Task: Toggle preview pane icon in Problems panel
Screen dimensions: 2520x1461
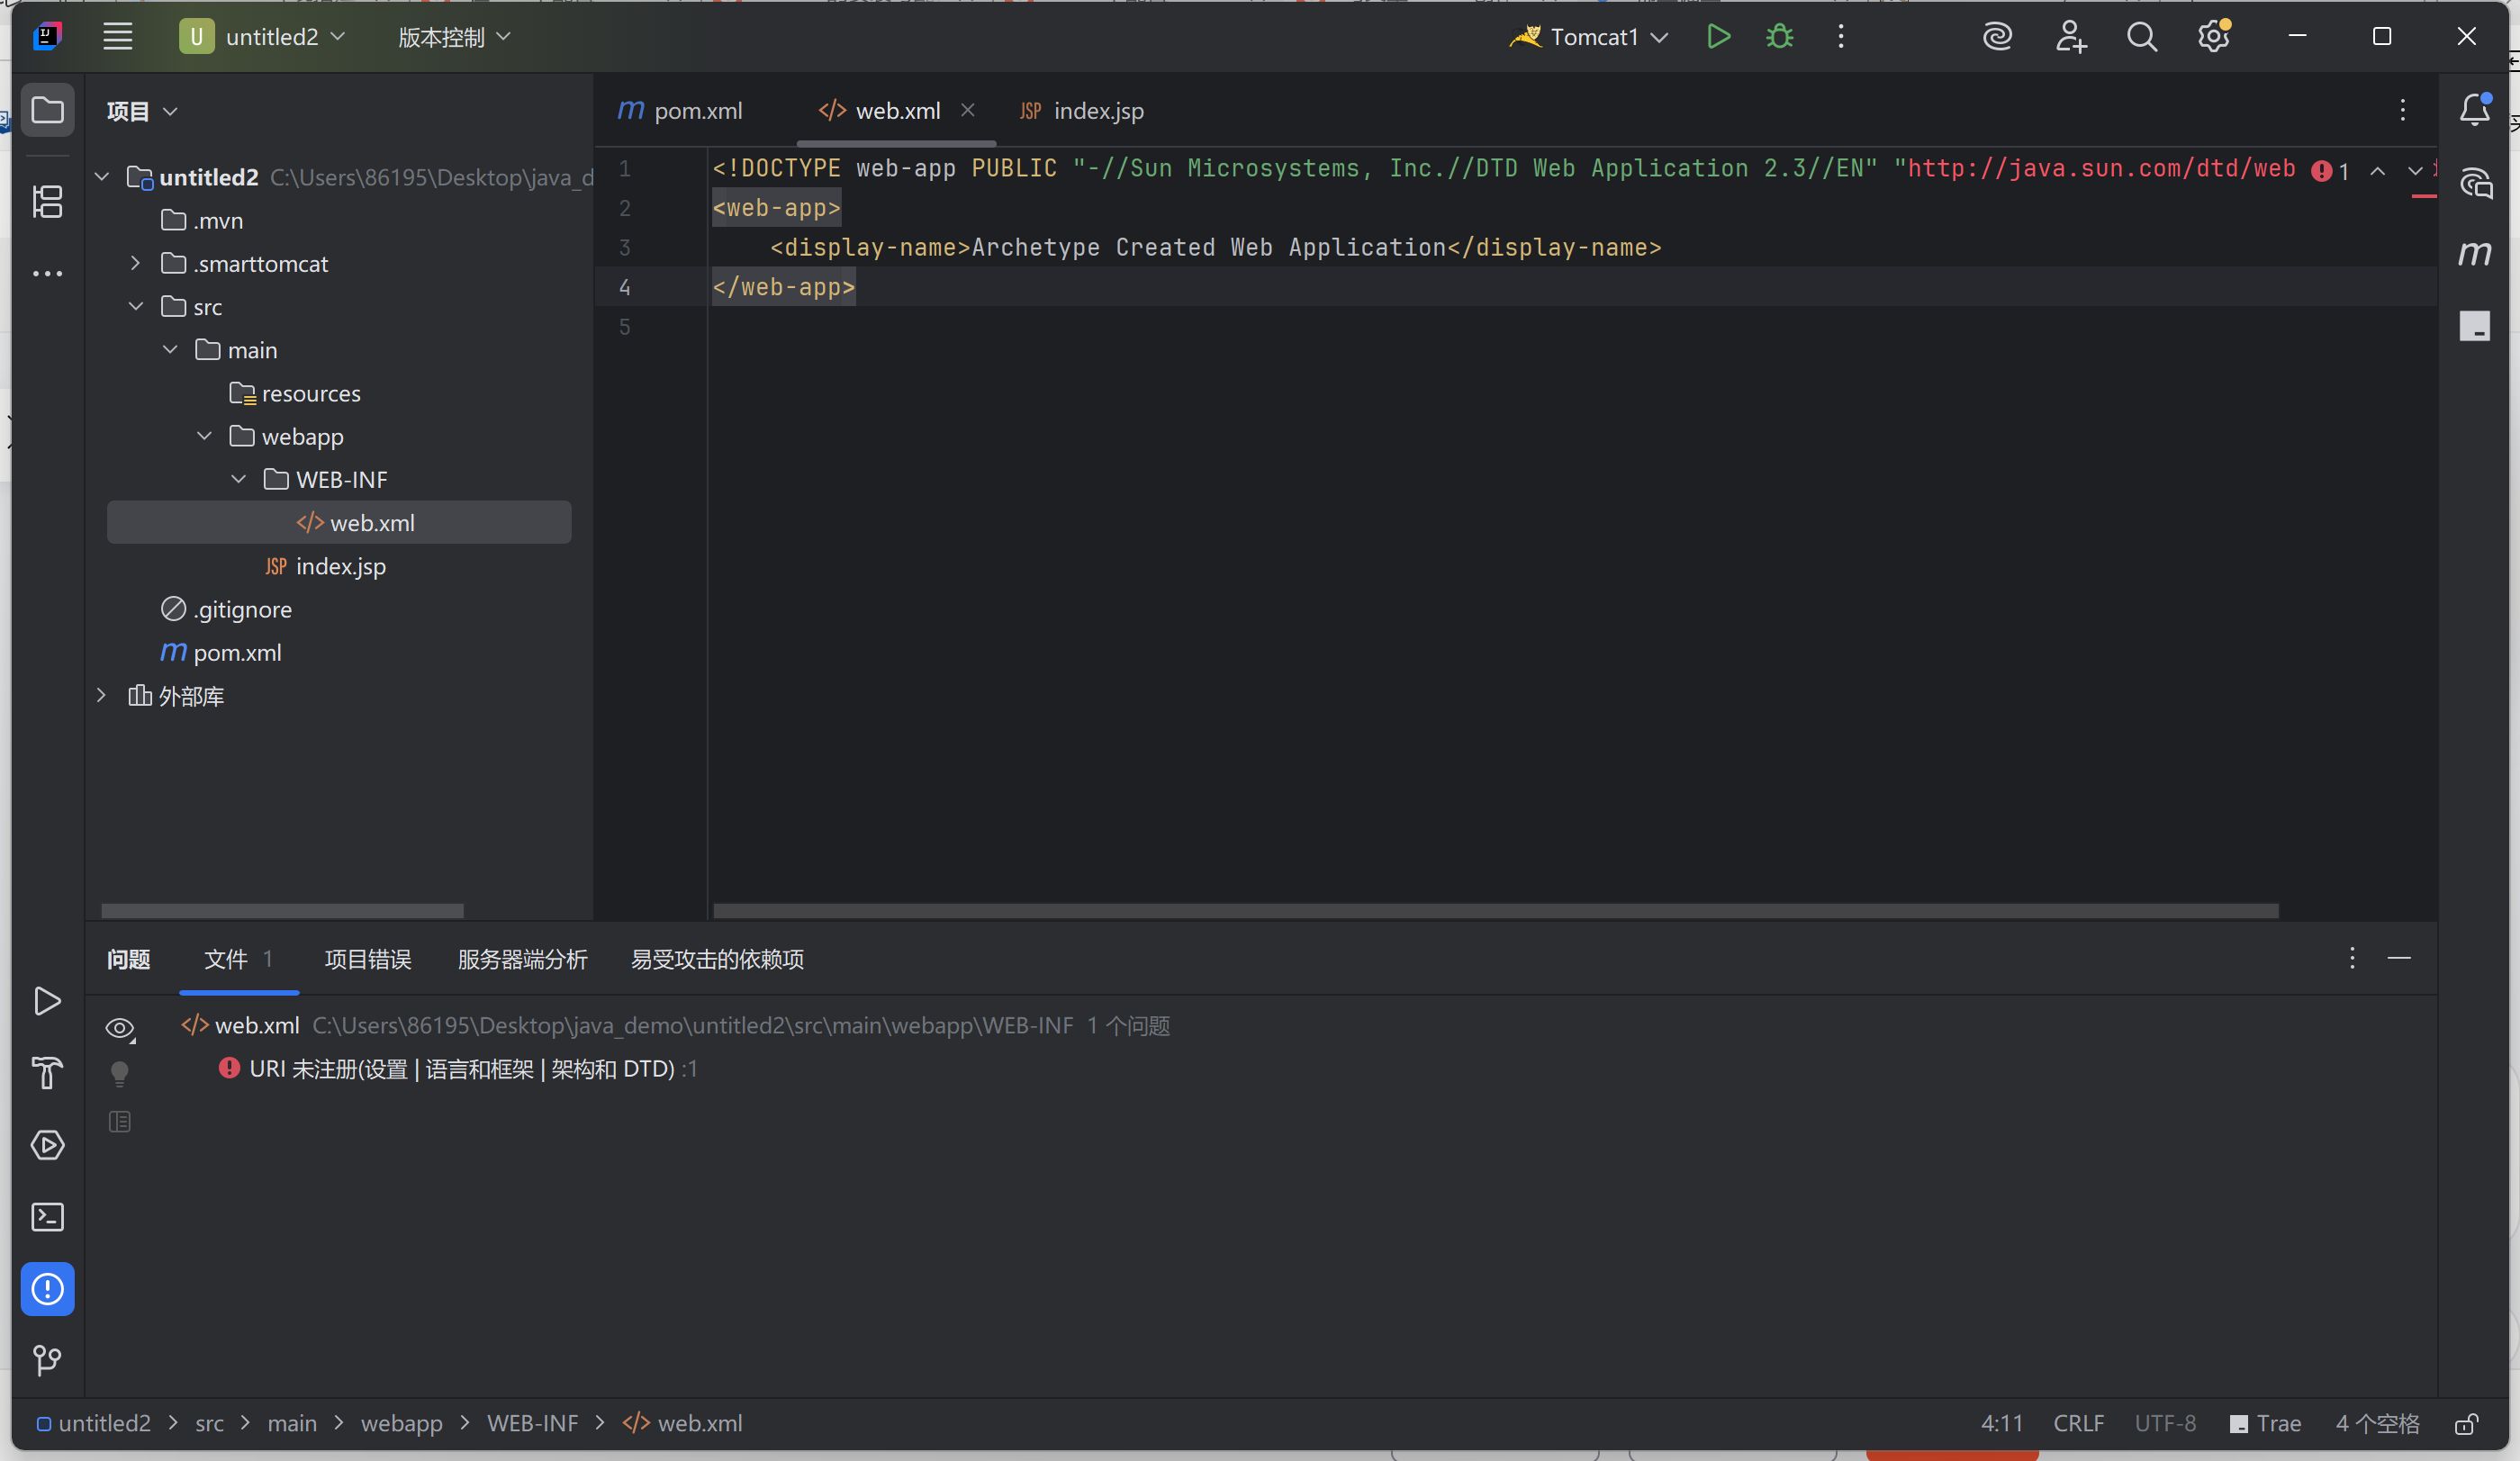Action: (119, 1121)
